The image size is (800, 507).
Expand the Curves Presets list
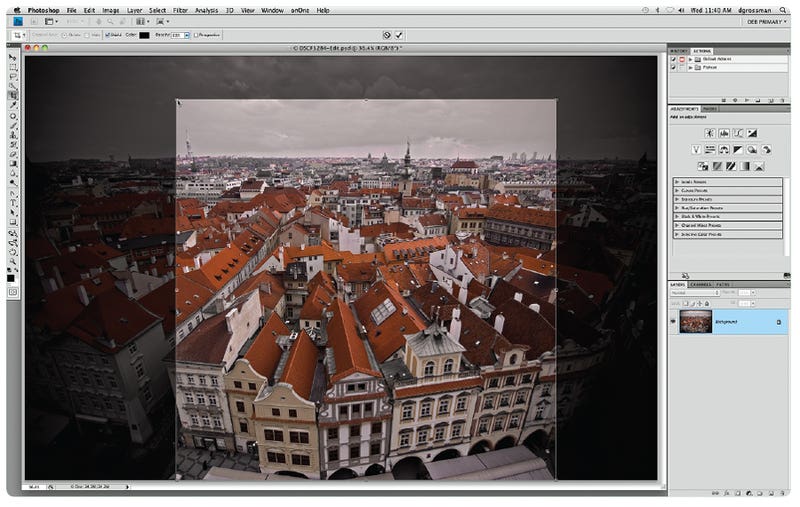click(x=678, y=190)
